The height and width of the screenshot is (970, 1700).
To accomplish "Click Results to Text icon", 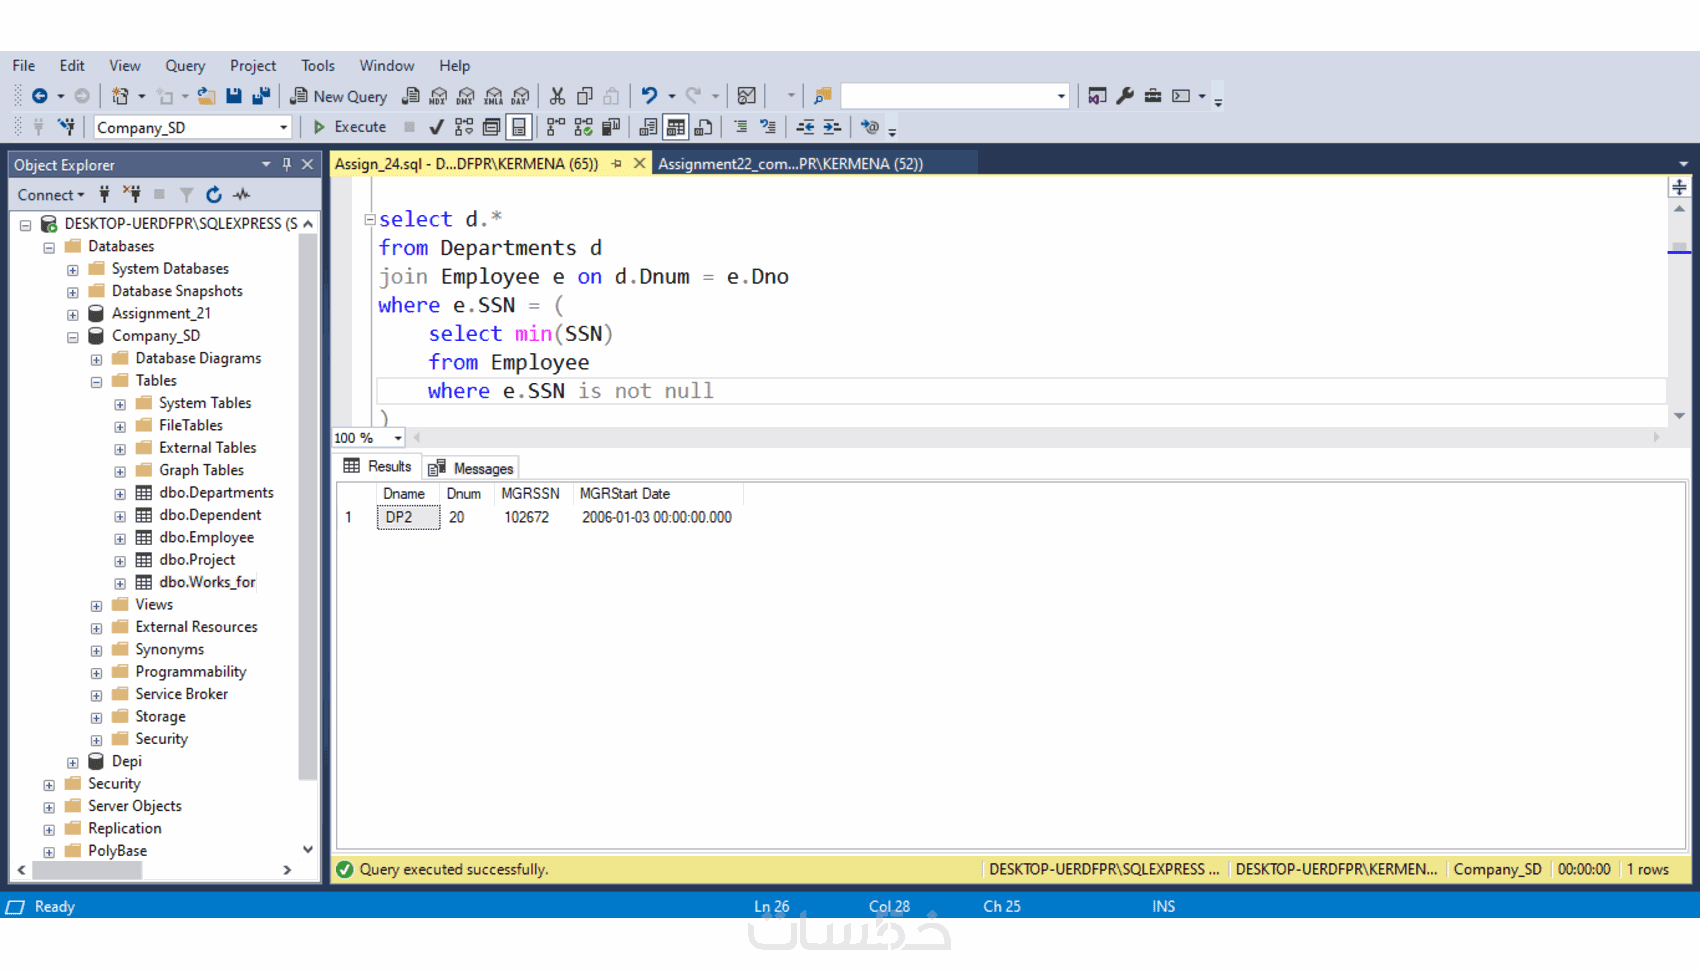I will (648, 127).
